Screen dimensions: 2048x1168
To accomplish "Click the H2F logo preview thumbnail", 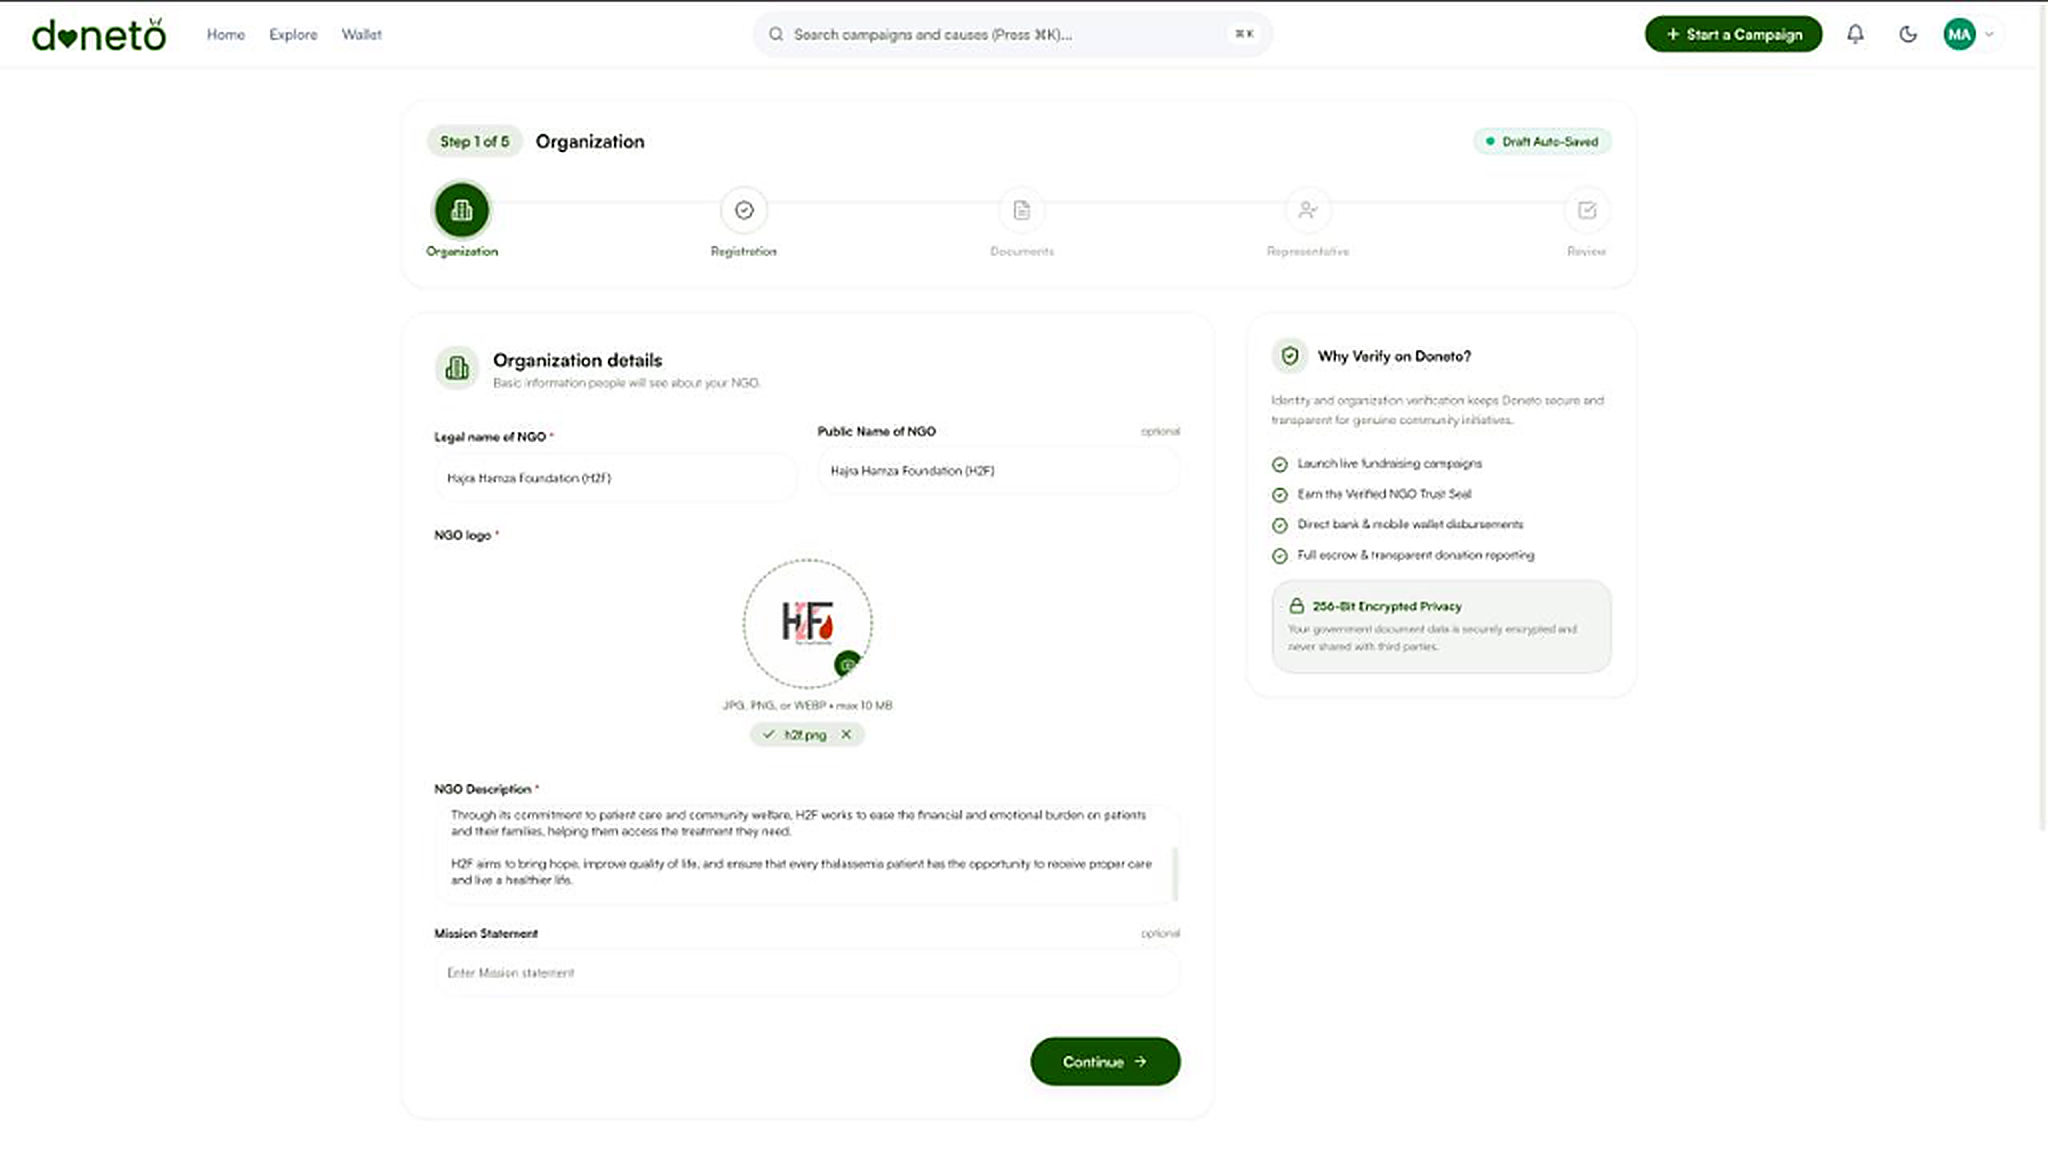I will click(807, 623).
